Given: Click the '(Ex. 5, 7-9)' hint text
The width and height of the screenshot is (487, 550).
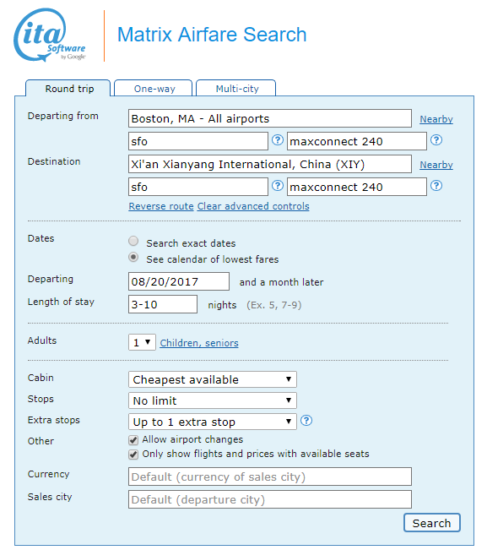Looking at the screenshot, I should point(274,305).
